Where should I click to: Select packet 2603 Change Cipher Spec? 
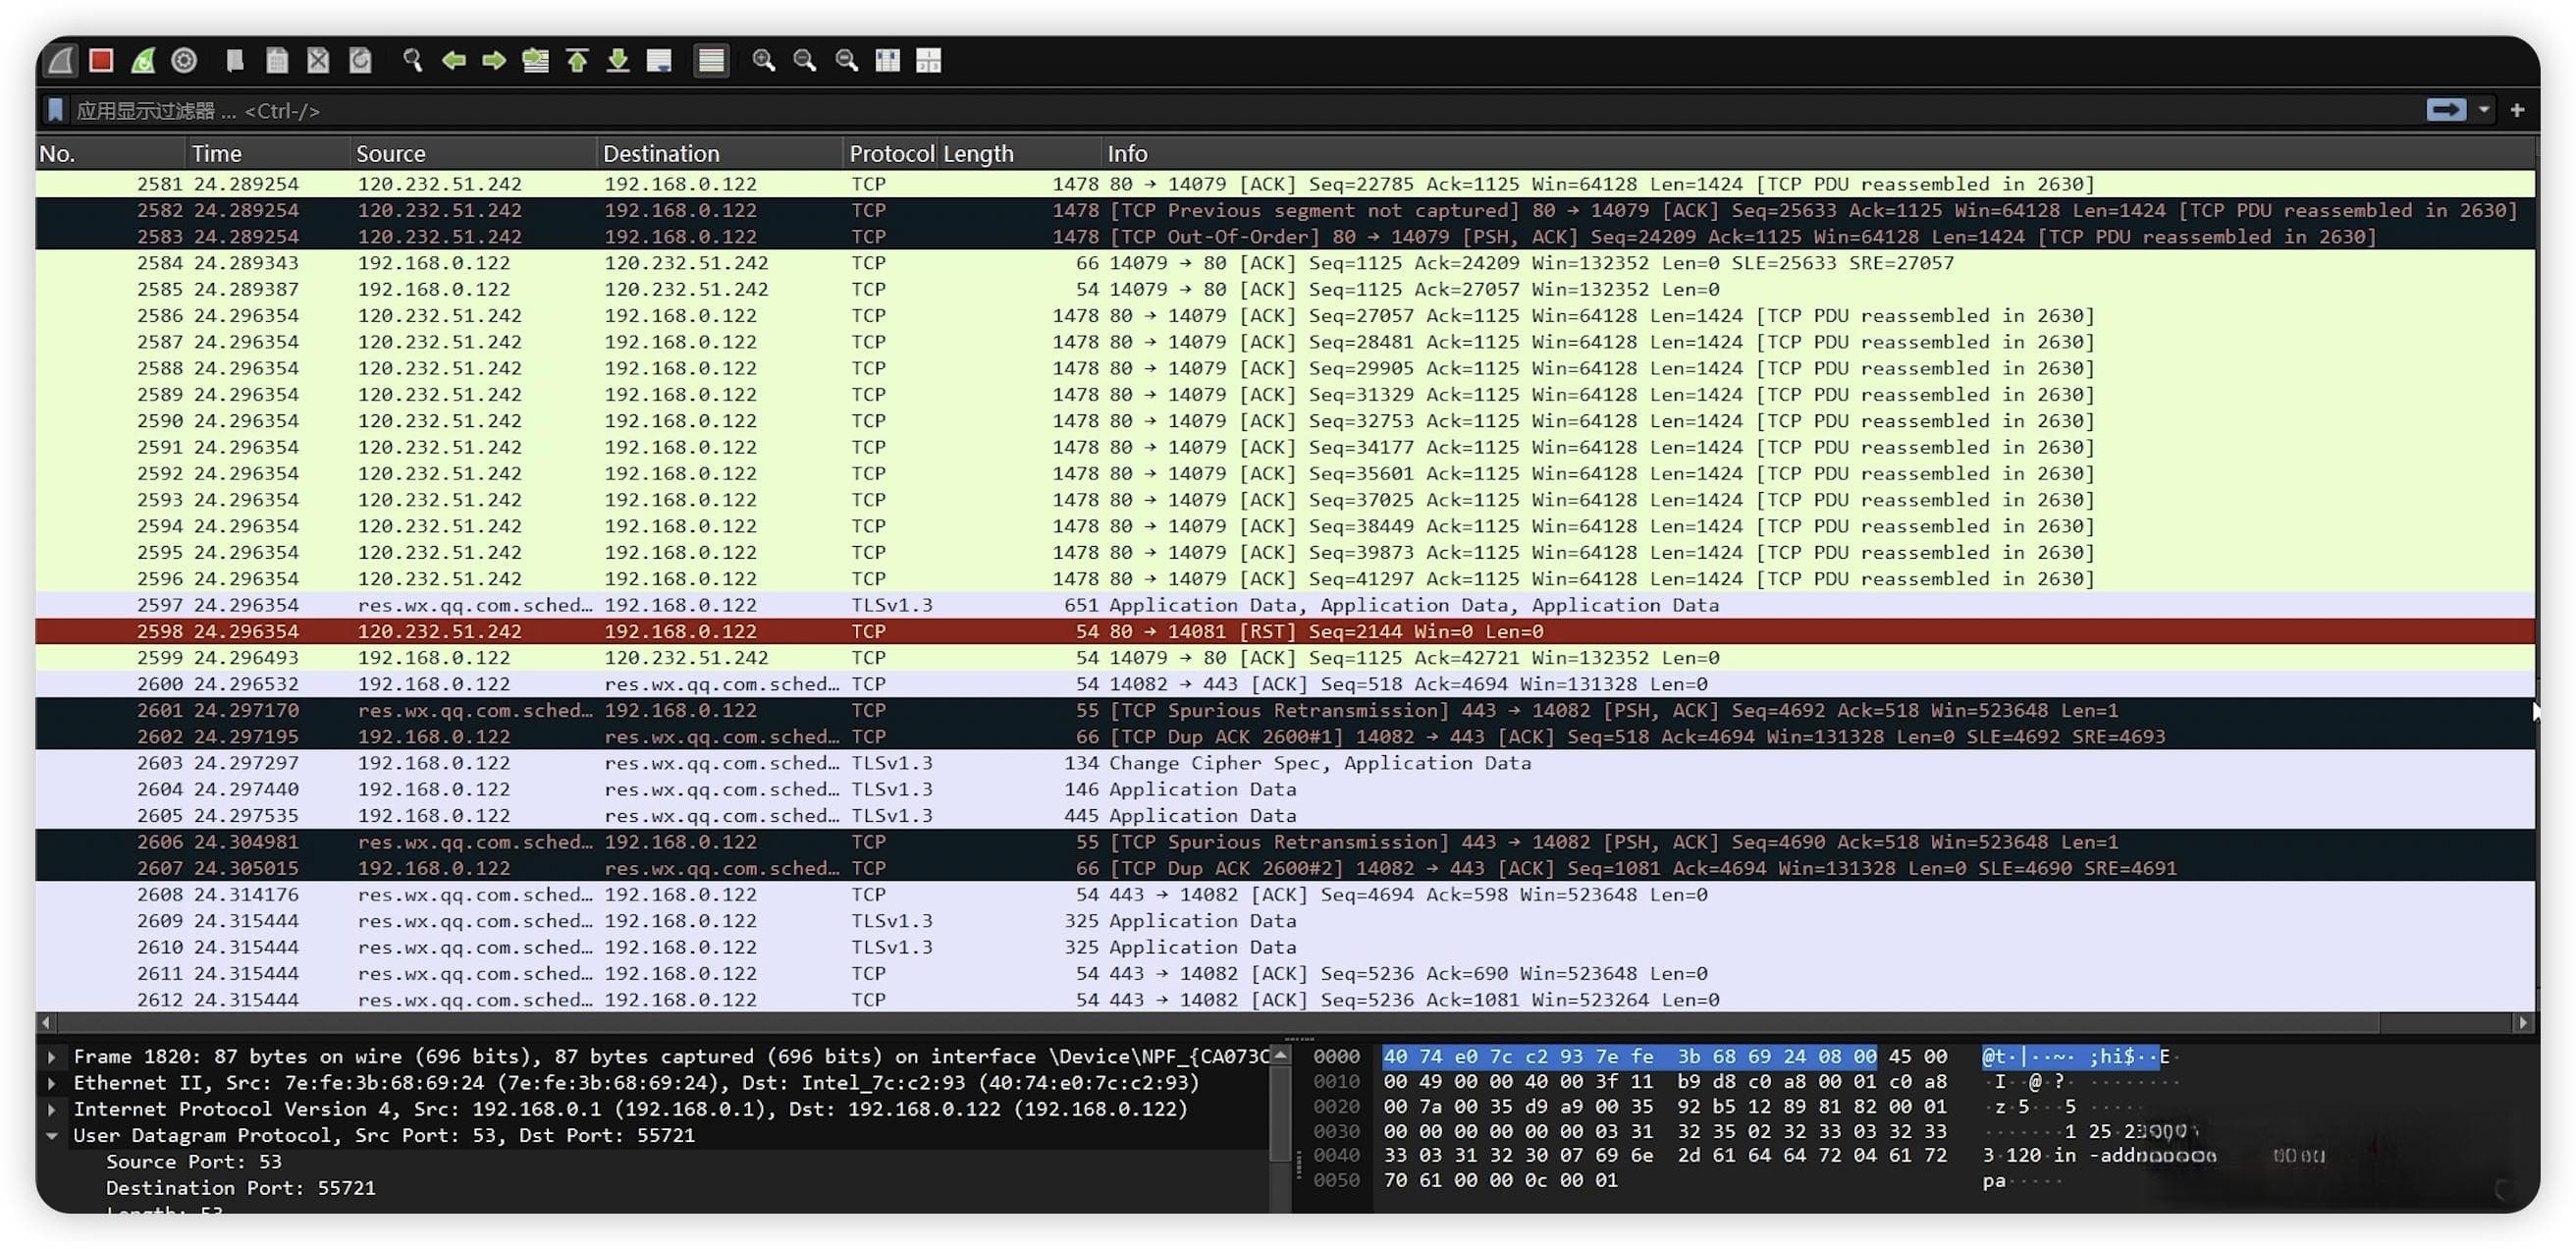[x=1285, y=763]
